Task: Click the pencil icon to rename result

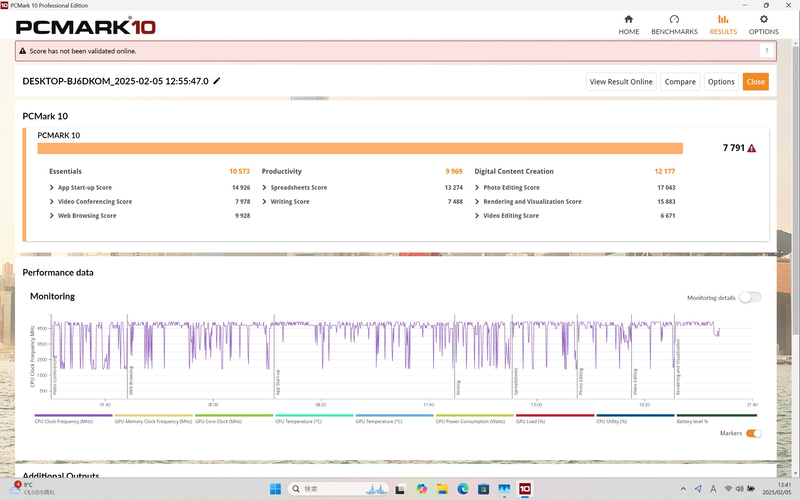Action: point(217,81)
